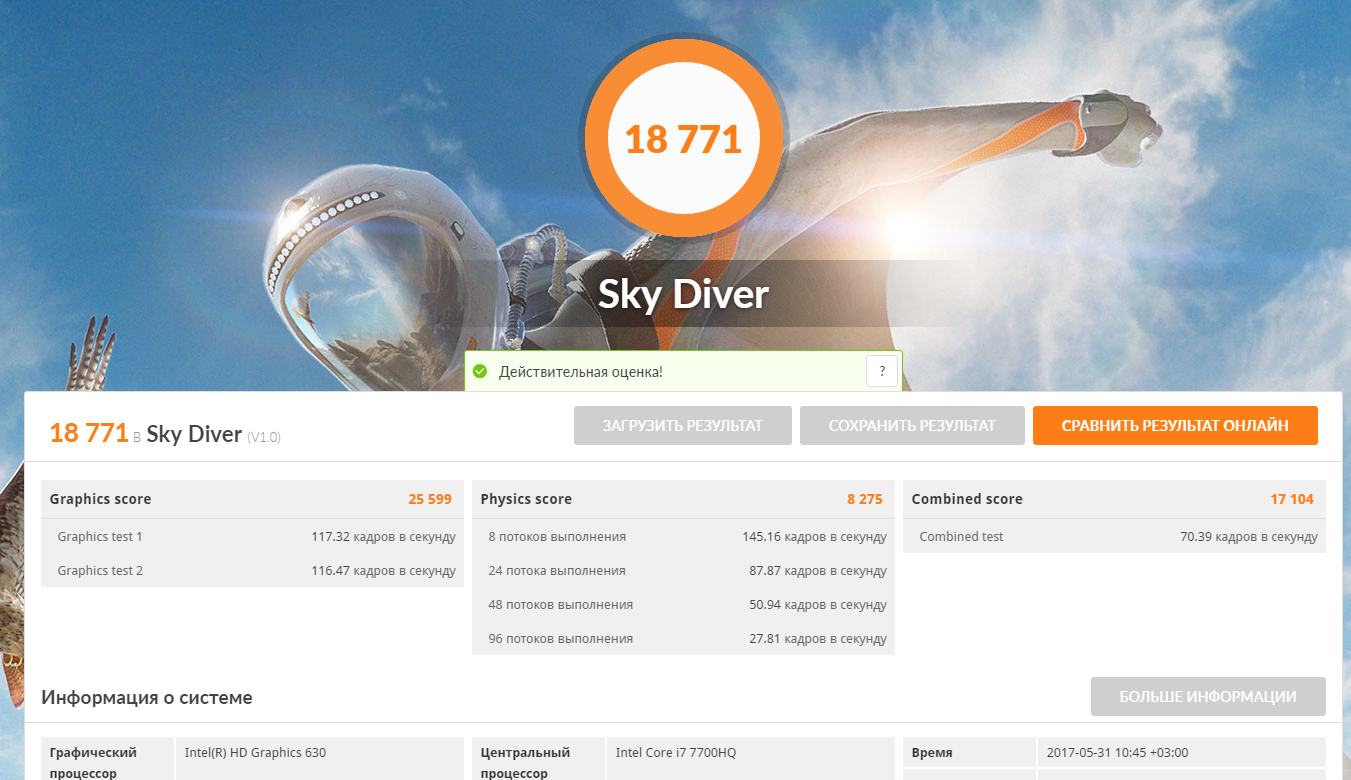Select the Действительная оценка! message text
The height and width of the screenshot is (780, 1351).
point(581,372)
